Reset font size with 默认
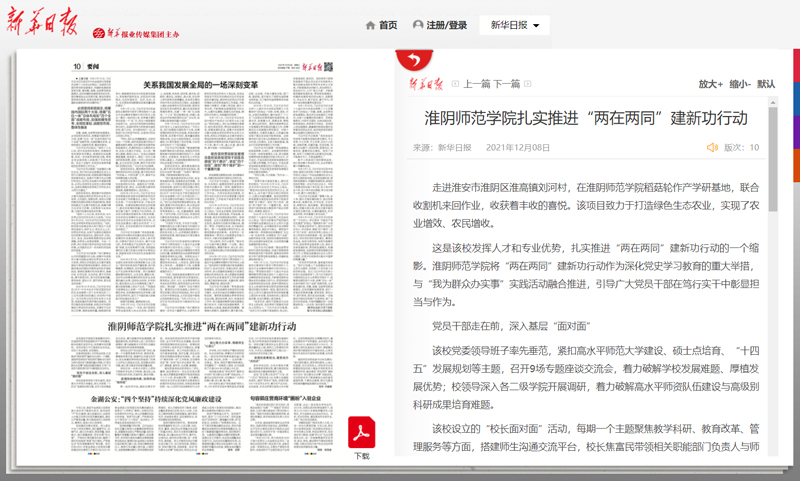This screenshot has width=800, height=481. (x=766, y=84)
